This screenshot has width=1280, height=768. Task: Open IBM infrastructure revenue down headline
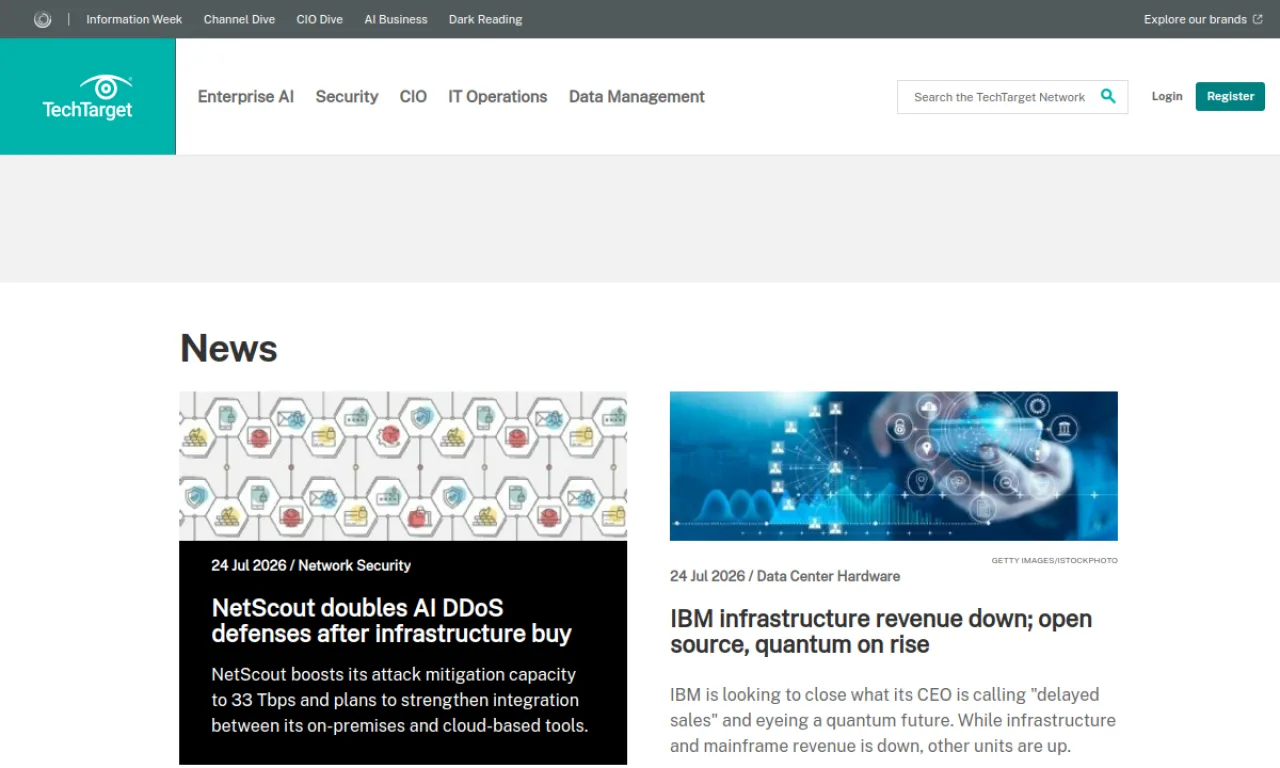pyautogui.click(x=881, y=631)
